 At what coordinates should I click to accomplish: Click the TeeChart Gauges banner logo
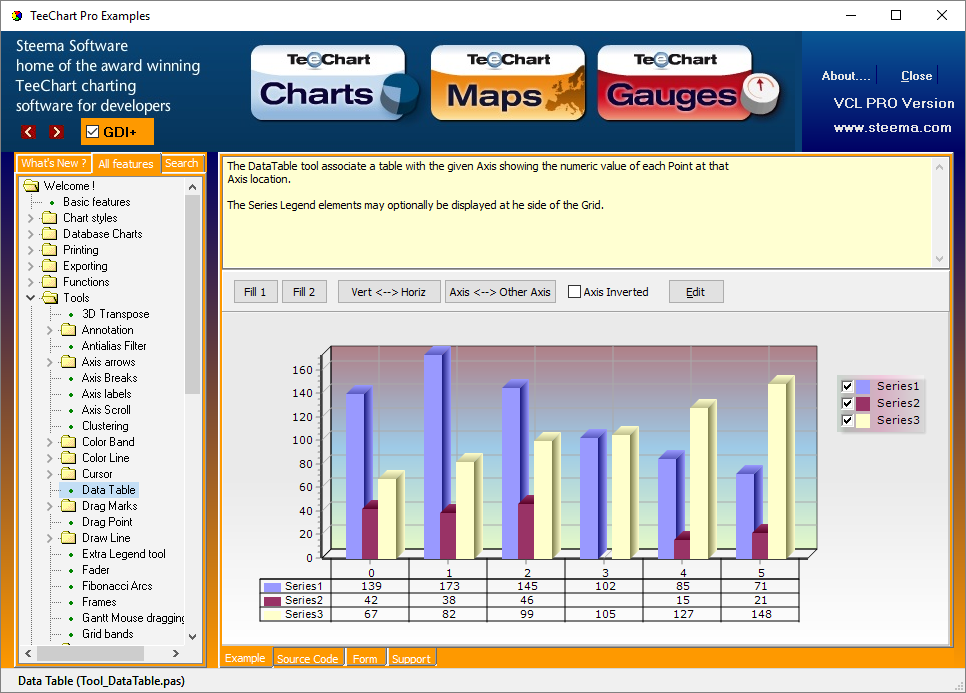pos(688,83)
